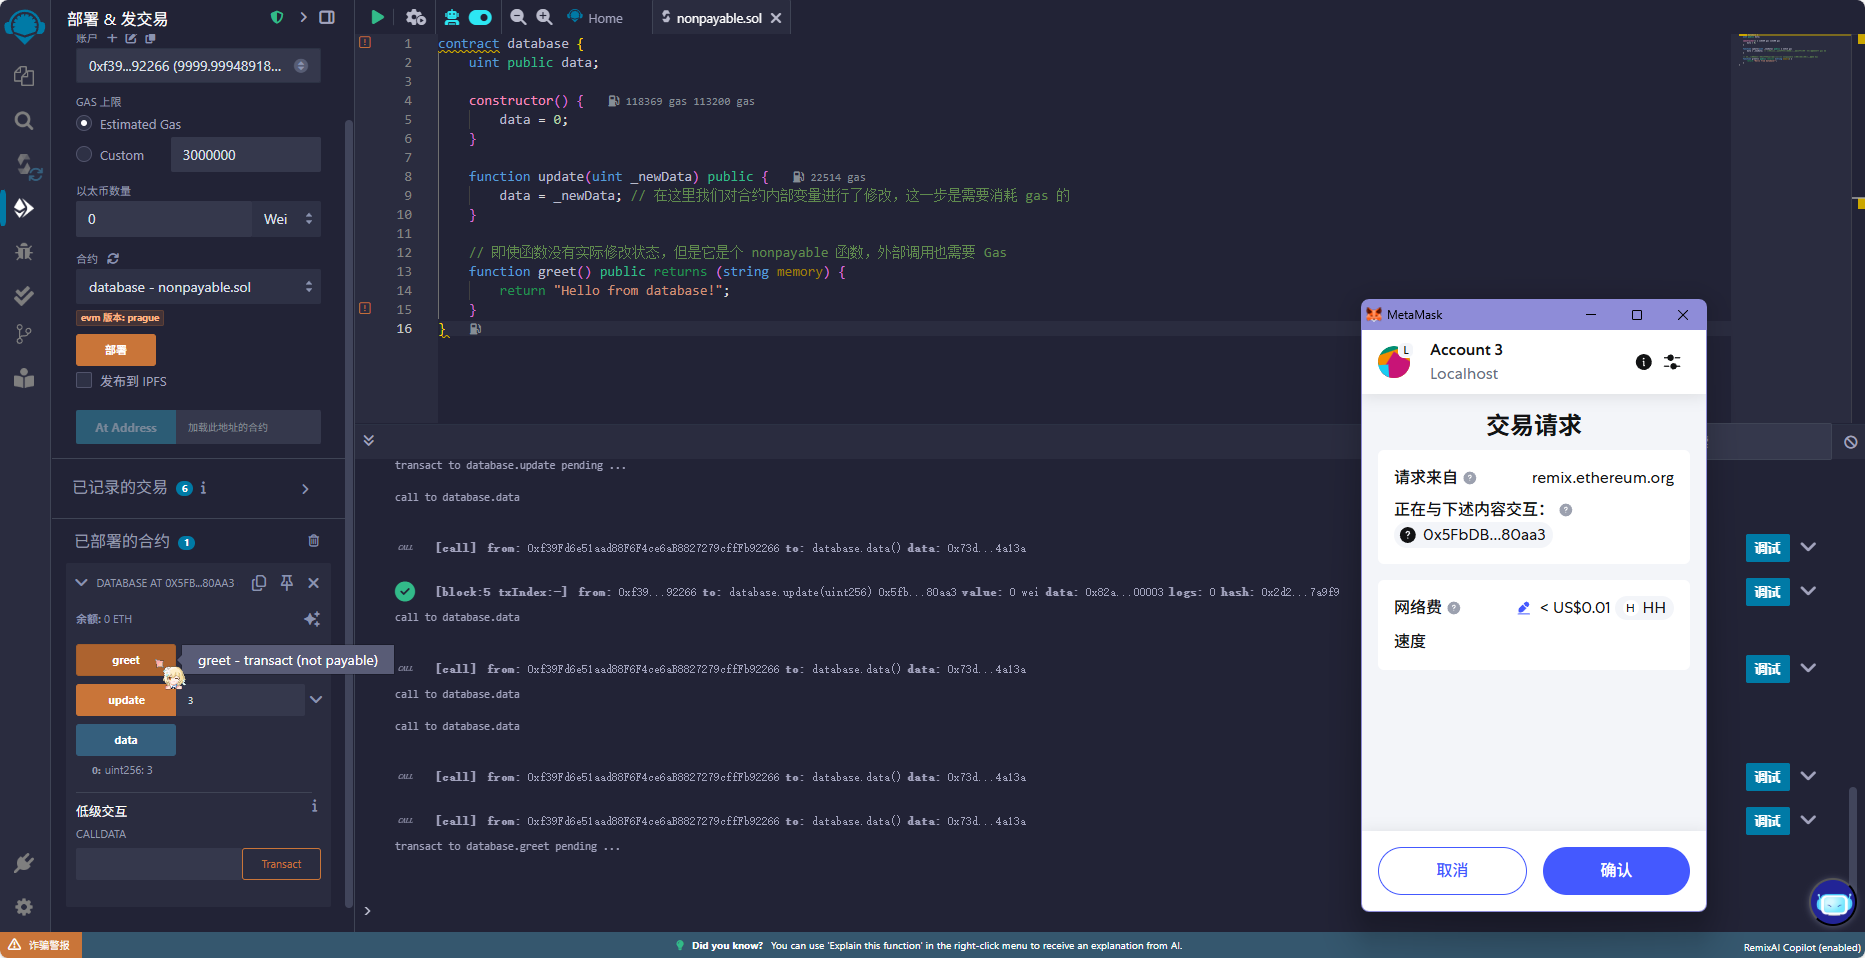Open the Solidity compiler sidebar icon
This screenshot has height=958, width=1865.
coord(25,165)
